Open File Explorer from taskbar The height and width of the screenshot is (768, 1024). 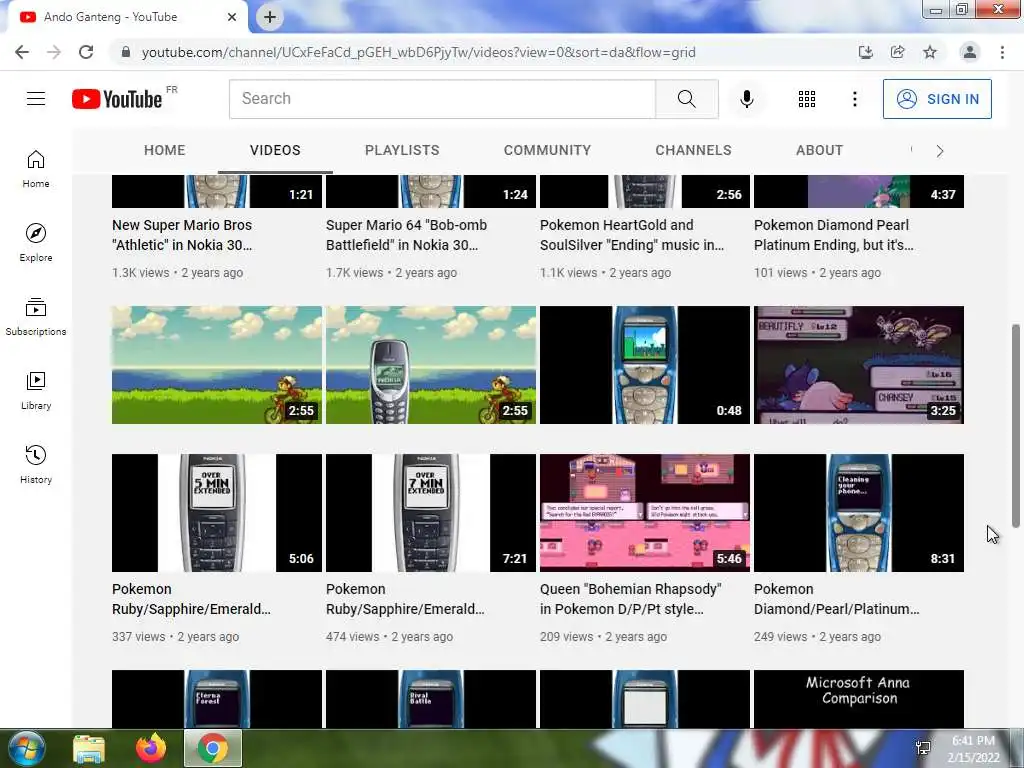pyautogui.click(x=89, y=748)
